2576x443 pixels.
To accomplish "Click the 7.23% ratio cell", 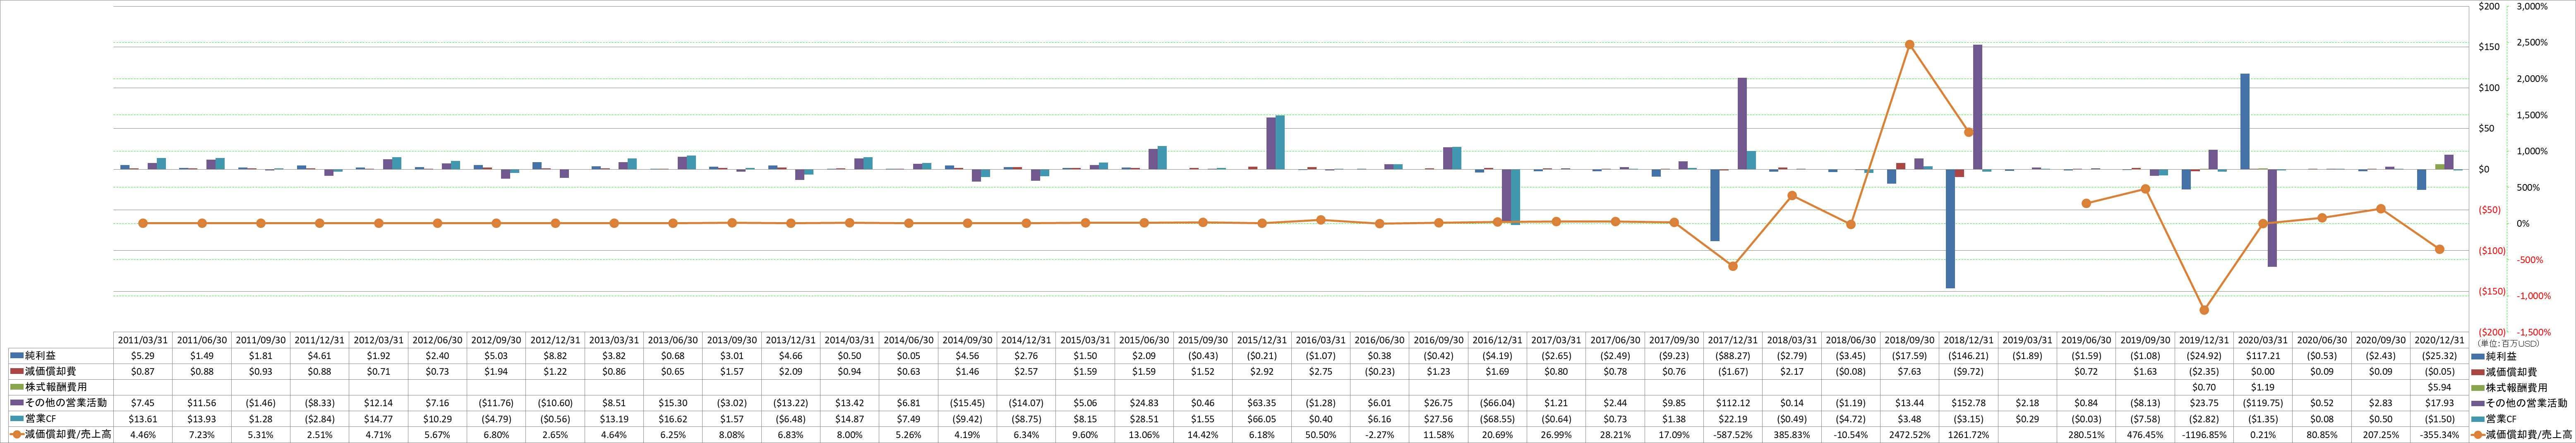I will tap(202, 435).
